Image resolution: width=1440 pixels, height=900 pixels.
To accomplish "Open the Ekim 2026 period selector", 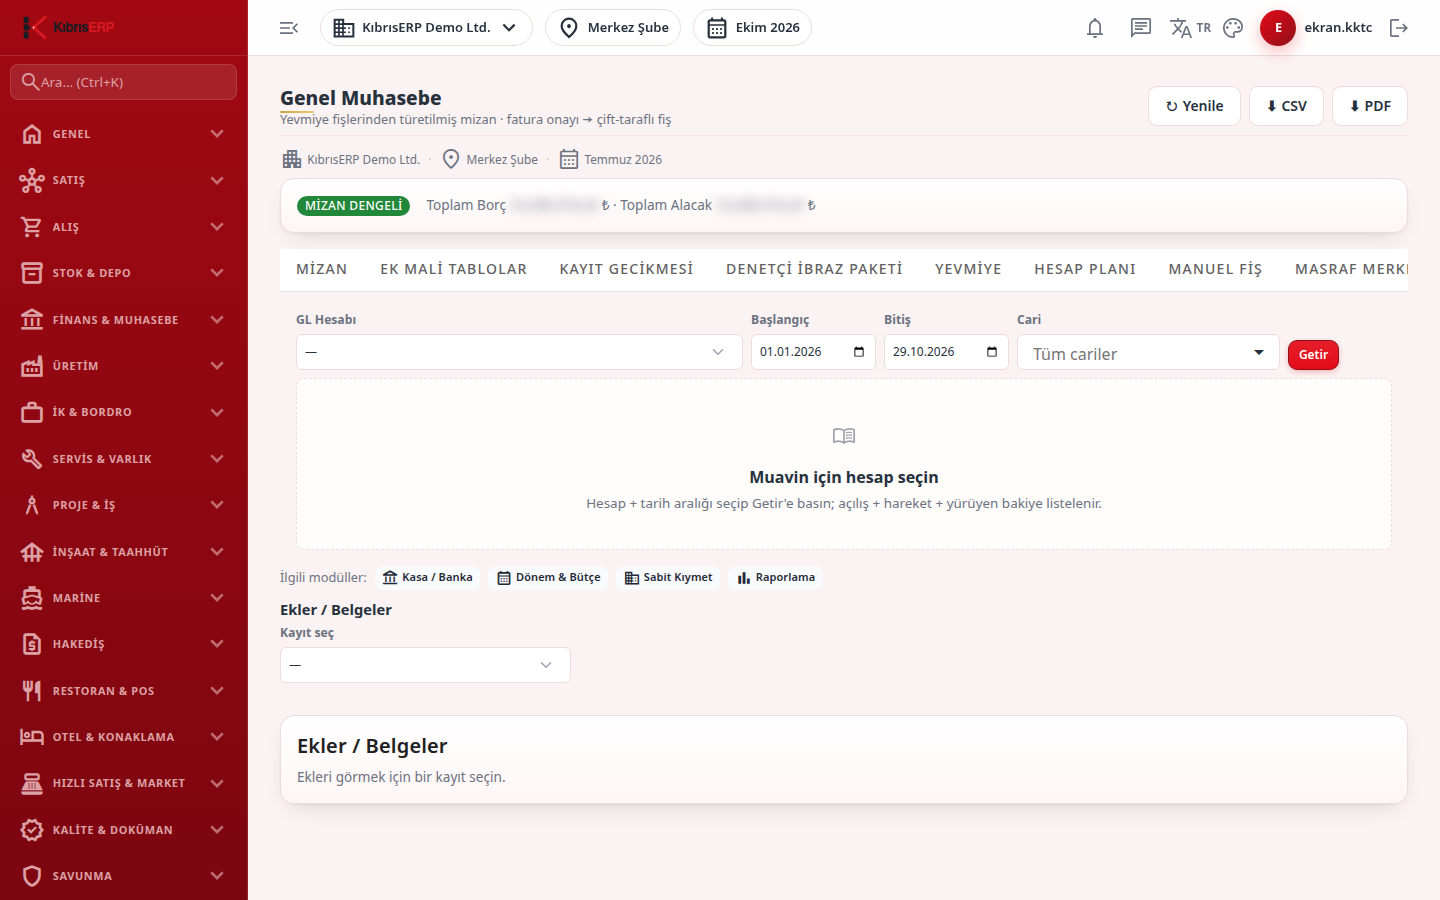I will coord(753,28).
